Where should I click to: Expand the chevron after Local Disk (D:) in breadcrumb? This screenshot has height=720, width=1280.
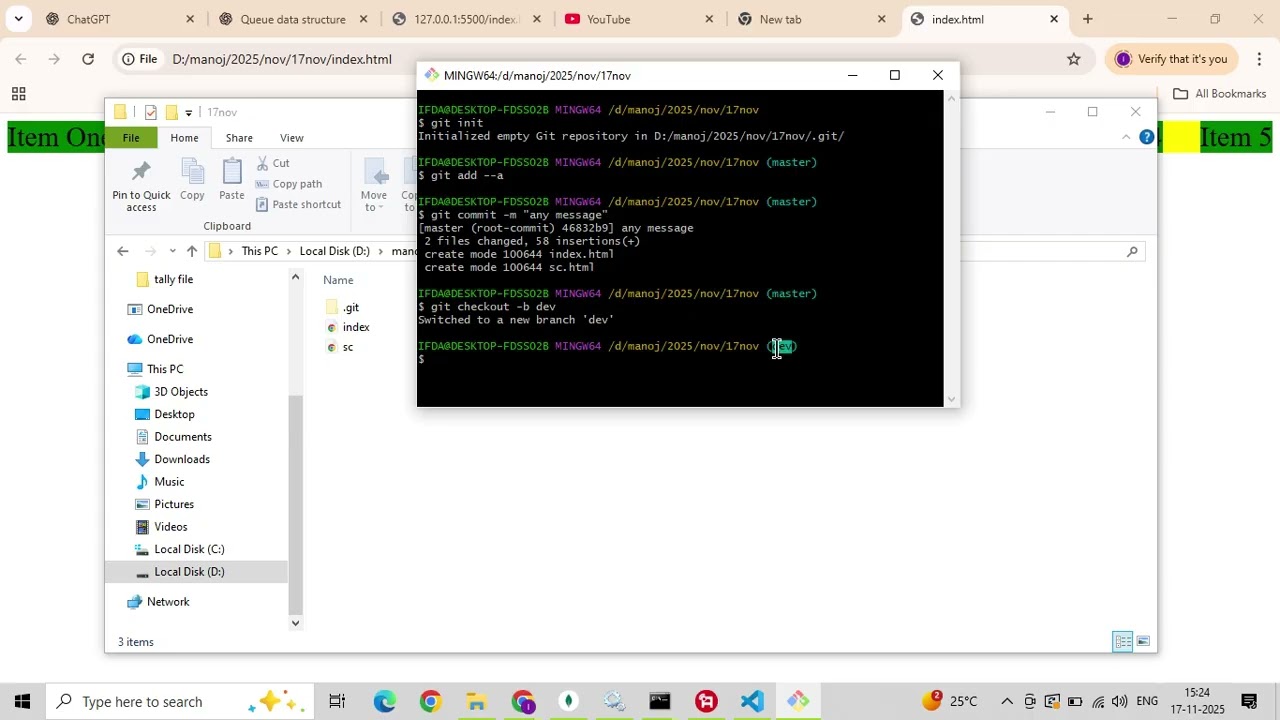pos(380,251)
